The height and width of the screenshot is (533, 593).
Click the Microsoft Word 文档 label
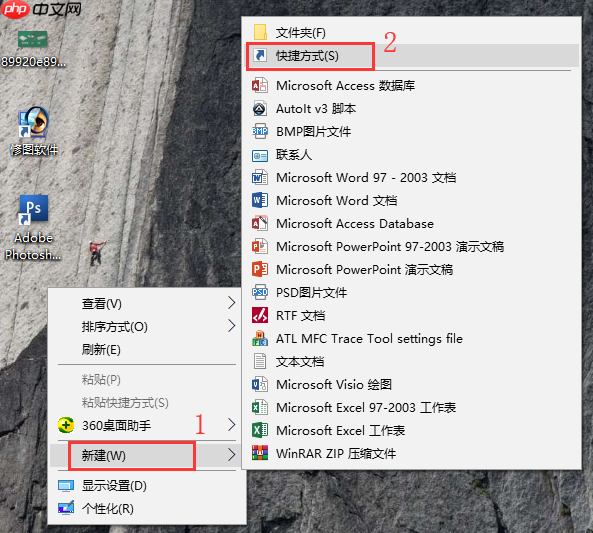(x=337, y=200)
